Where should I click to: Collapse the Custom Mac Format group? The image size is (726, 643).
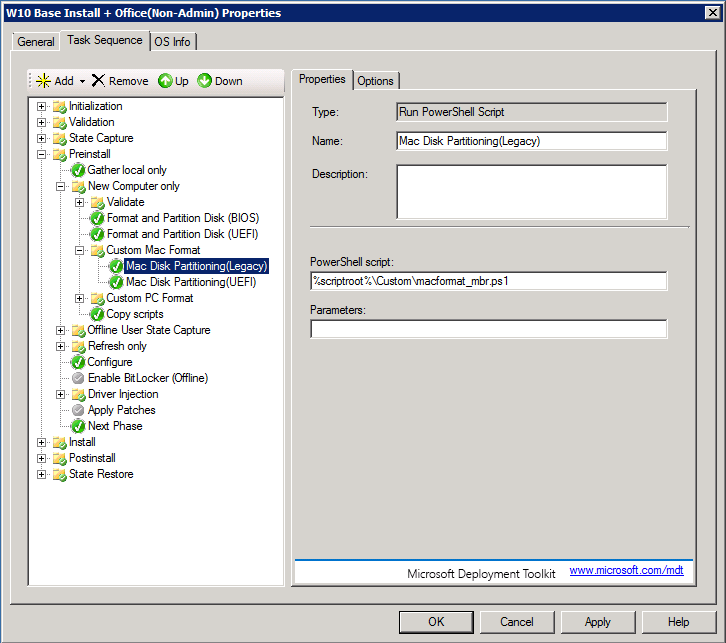click(x=79, y=250)
